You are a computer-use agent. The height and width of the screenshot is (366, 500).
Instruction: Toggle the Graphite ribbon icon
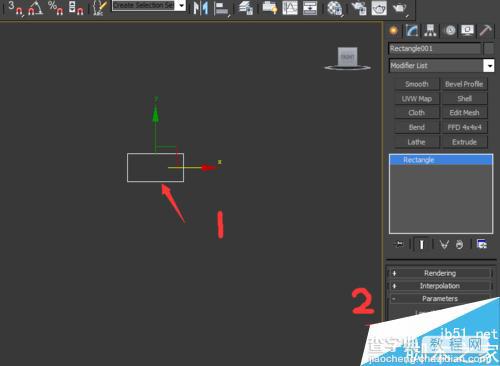pyautogui.click(x=270, y=8)
